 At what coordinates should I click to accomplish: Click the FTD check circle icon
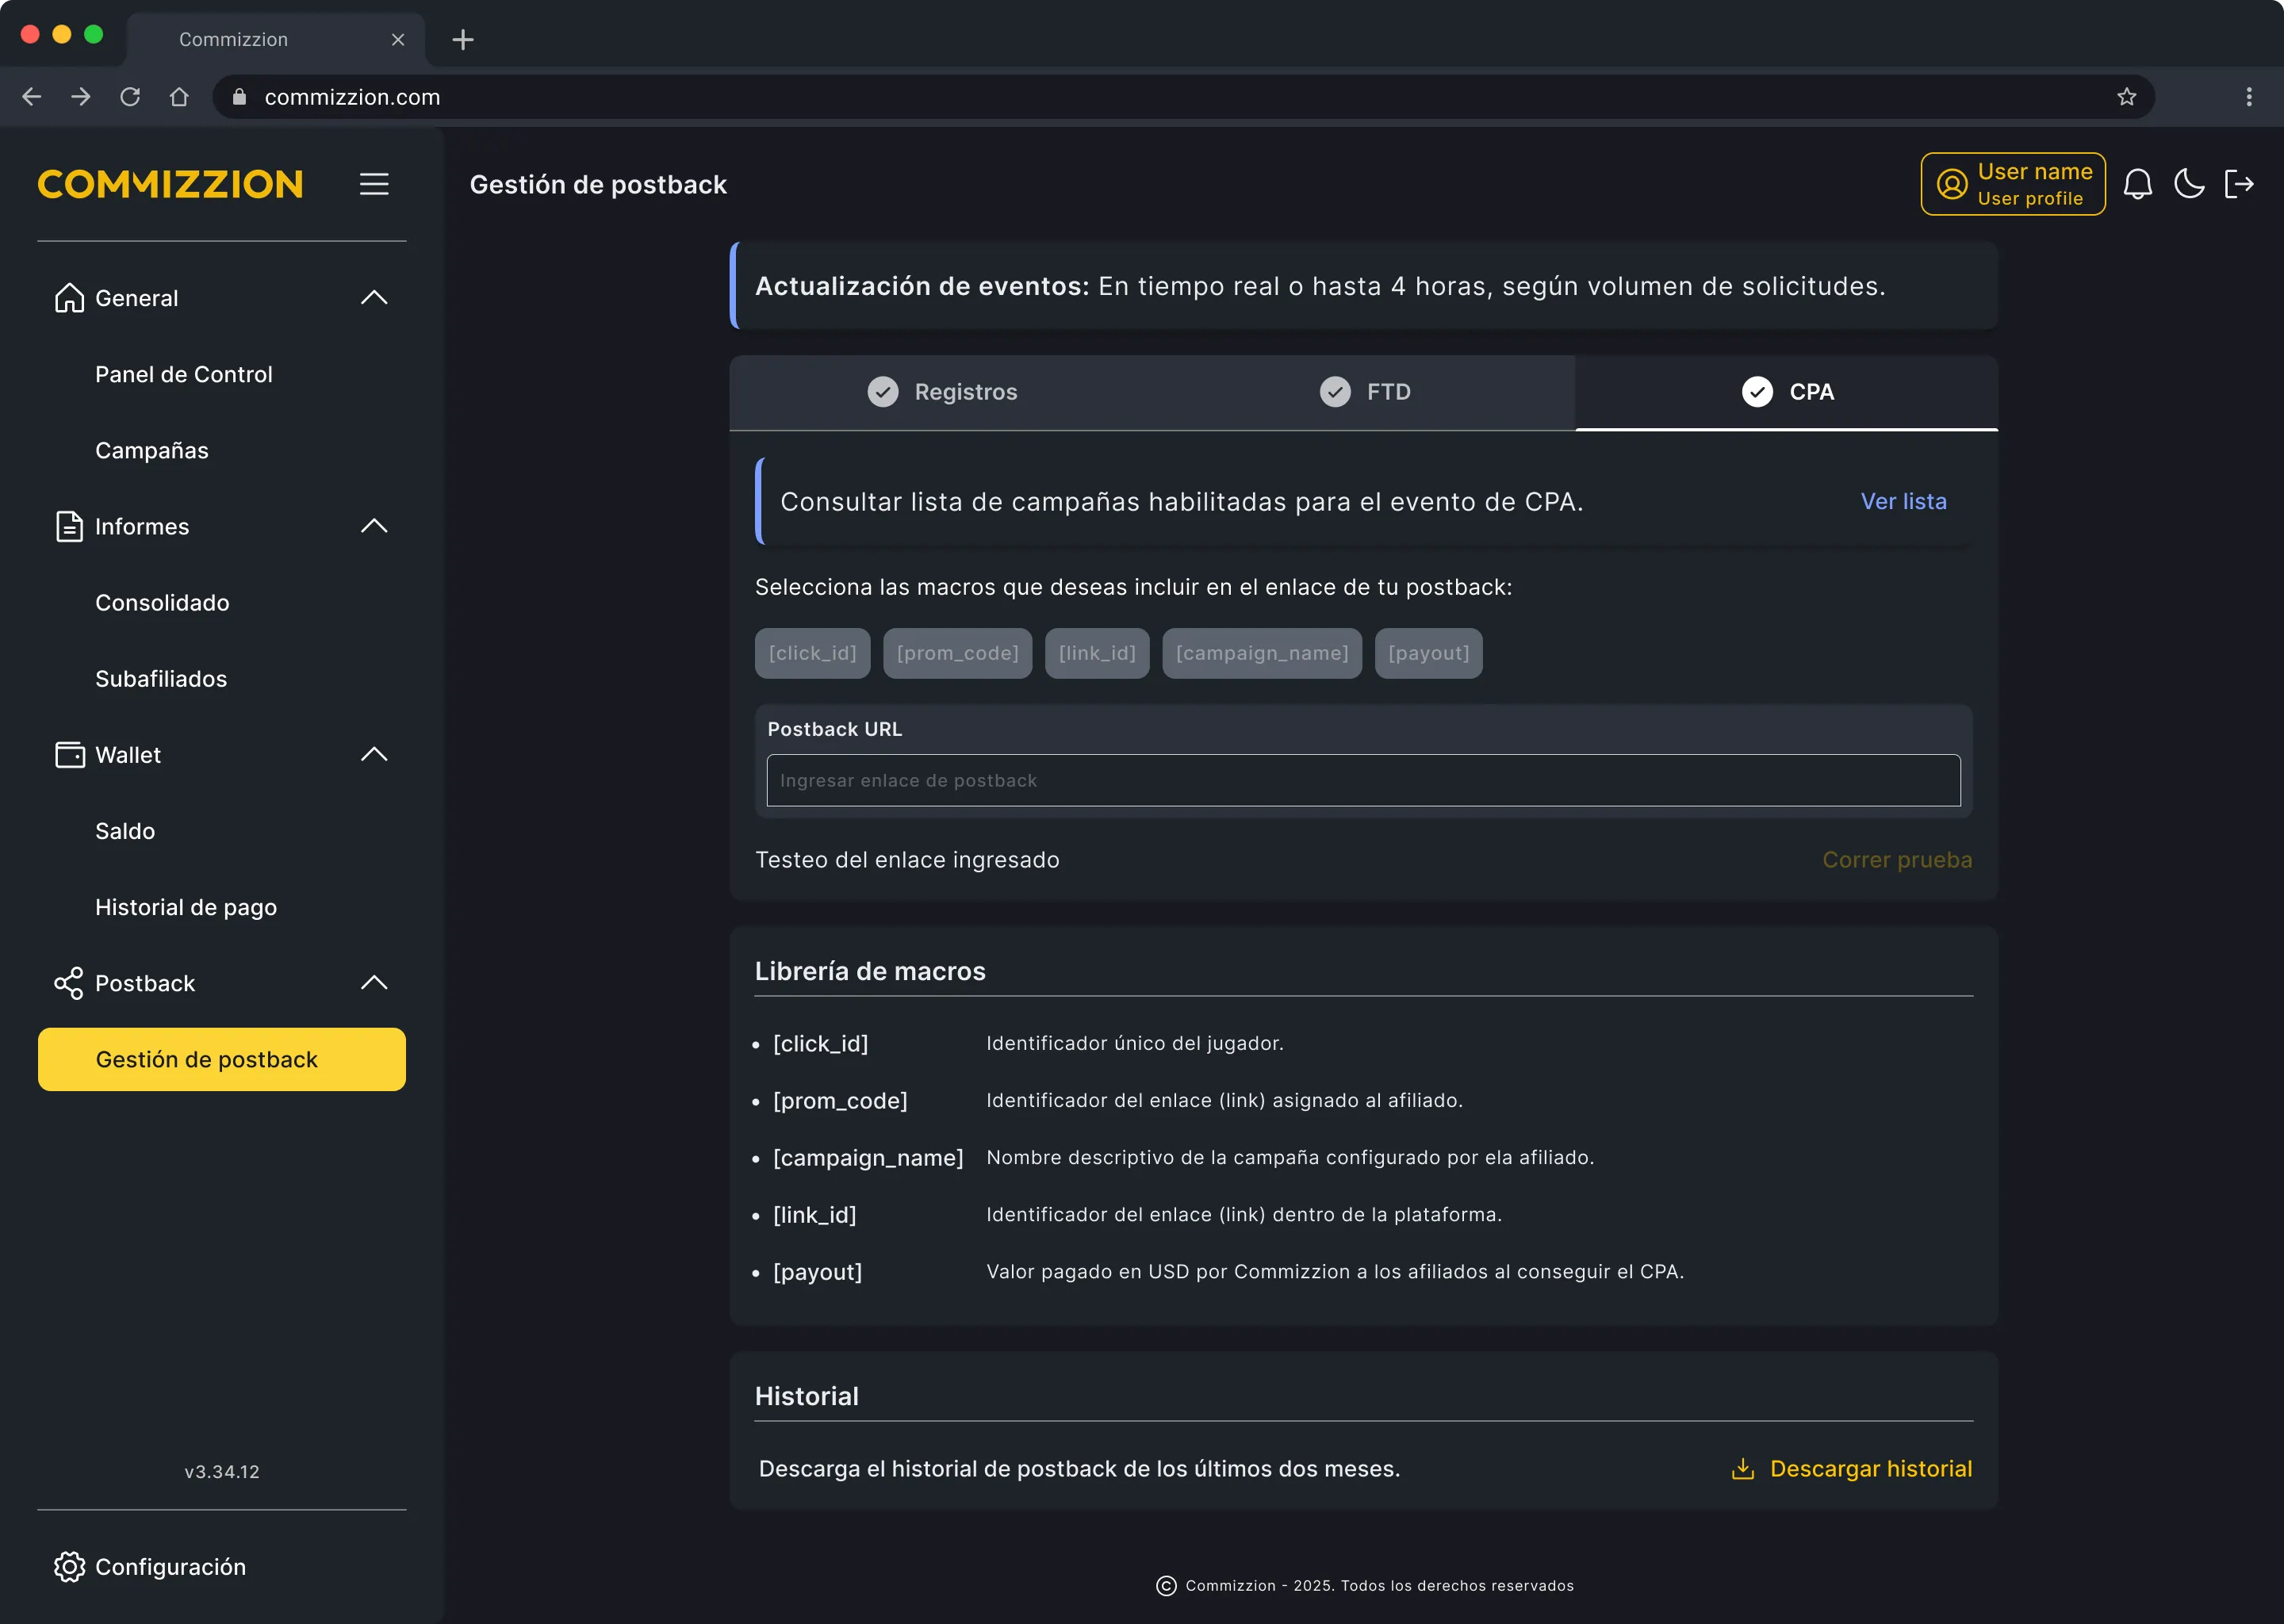(x=1335, y=392)
